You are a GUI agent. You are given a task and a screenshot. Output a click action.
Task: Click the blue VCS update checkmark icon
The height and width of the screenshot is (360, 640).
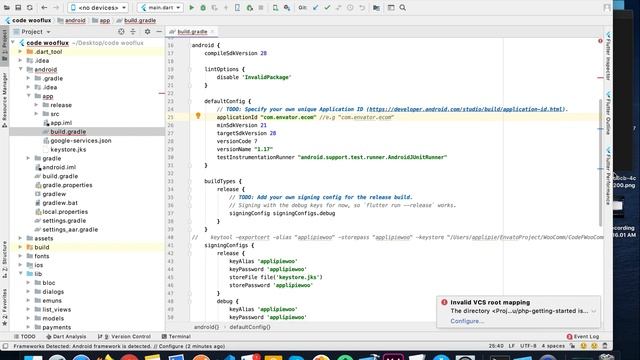[316, 7]
